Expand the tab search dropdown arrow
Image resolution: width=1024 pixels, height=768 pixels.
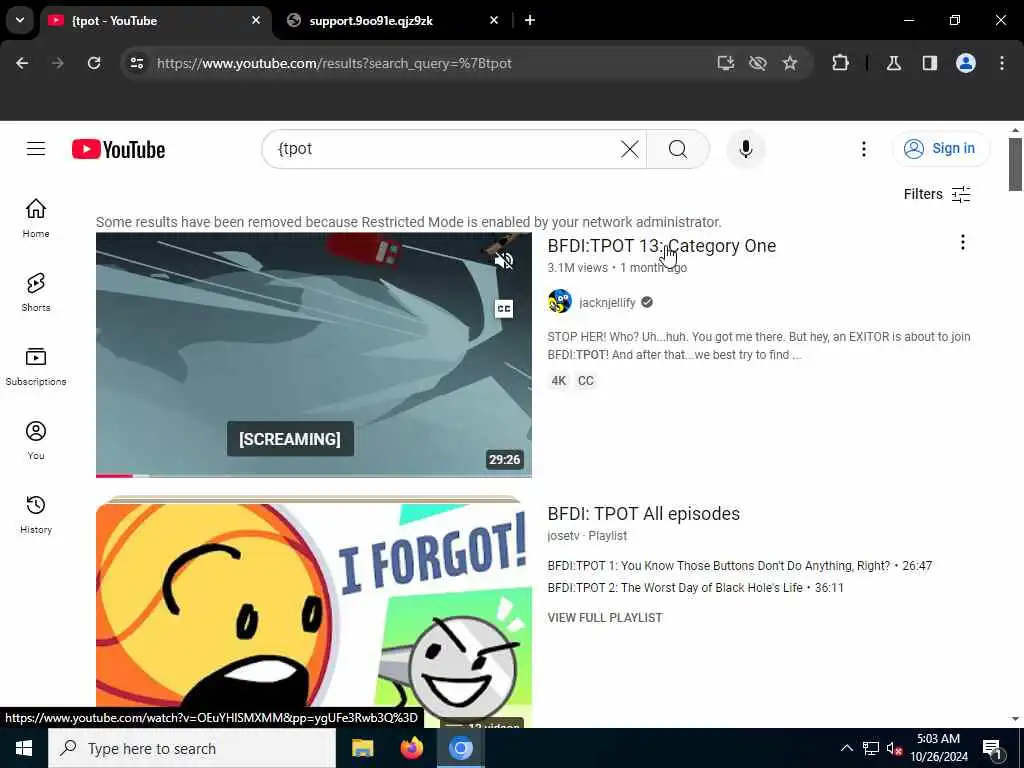click(20, 20)
